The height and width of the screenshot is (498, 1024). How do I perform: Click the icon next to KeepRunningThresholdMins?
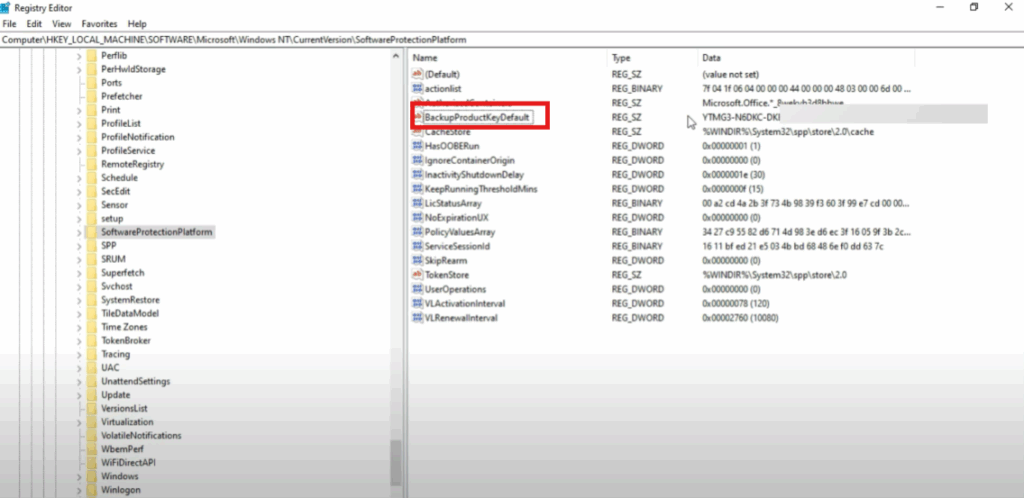(x=417, y=189)
